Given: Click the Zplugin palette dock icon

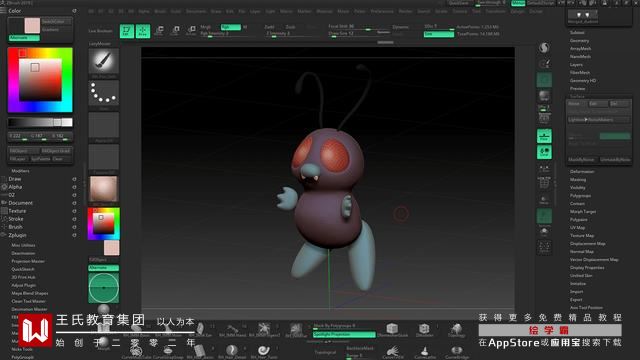Looking at the screenshot, I should tap(4, 235).
